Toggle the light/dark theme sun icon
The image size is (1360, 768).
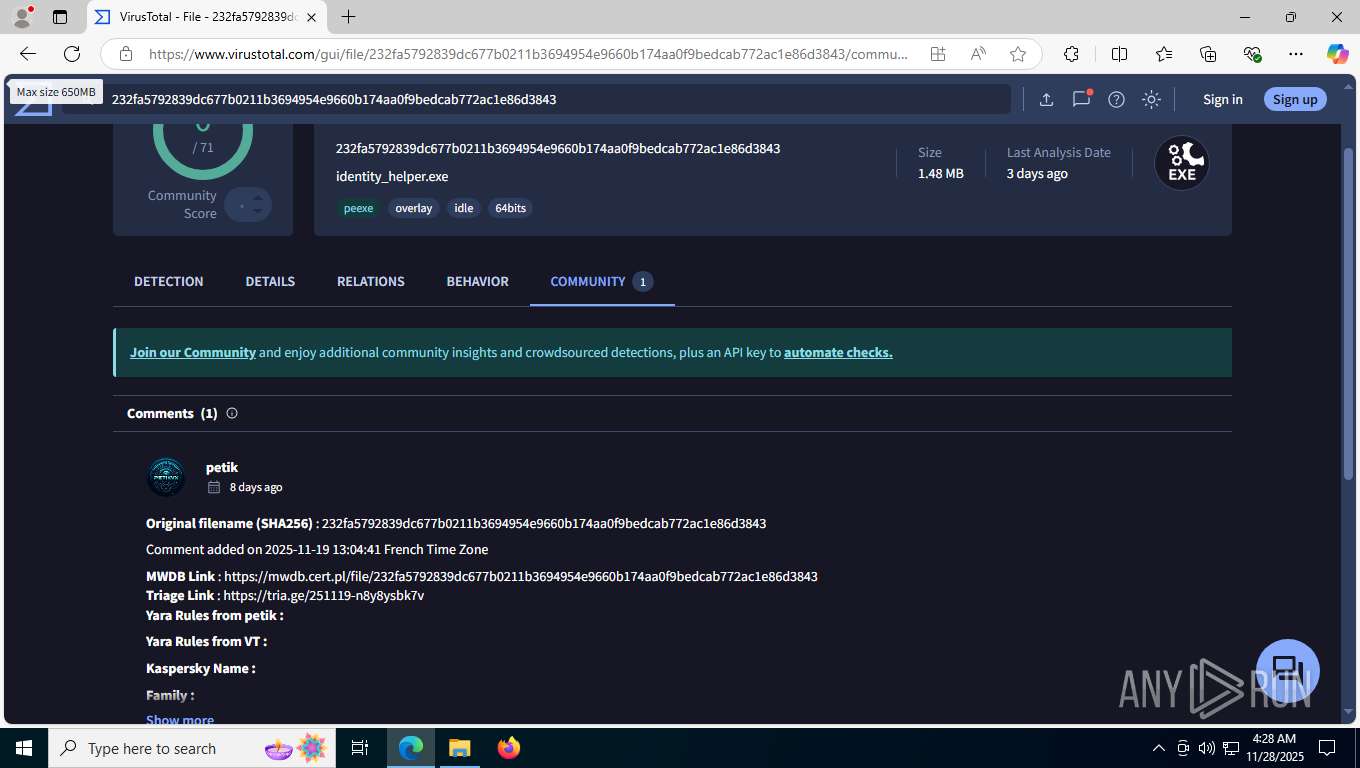pyautogui.click(x=1152, y=99)
